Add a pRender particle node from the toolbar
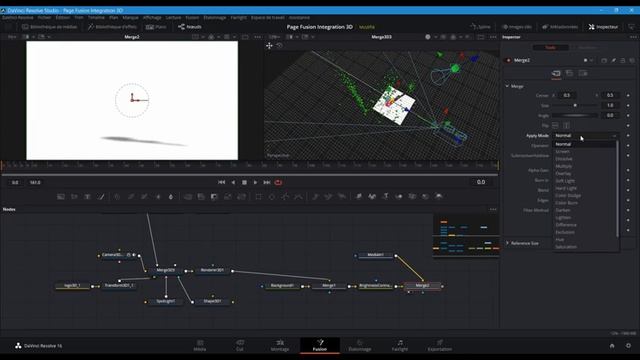This screenshot has height=360, width=640. (342, 197)
